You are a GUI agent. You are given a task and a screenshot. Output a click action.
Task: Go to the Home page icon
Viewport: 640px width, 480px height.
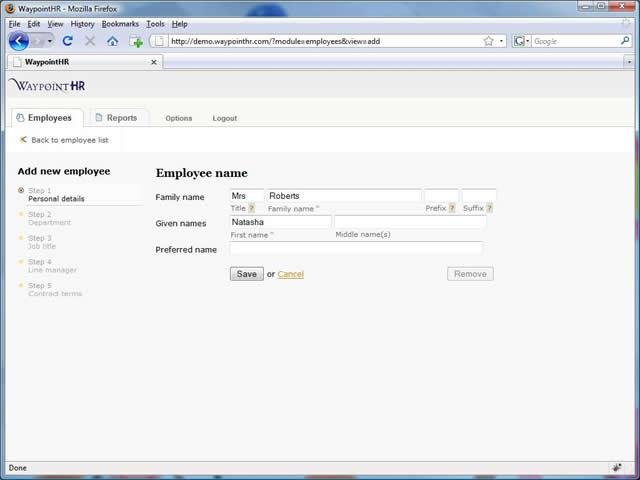point(113,41)
